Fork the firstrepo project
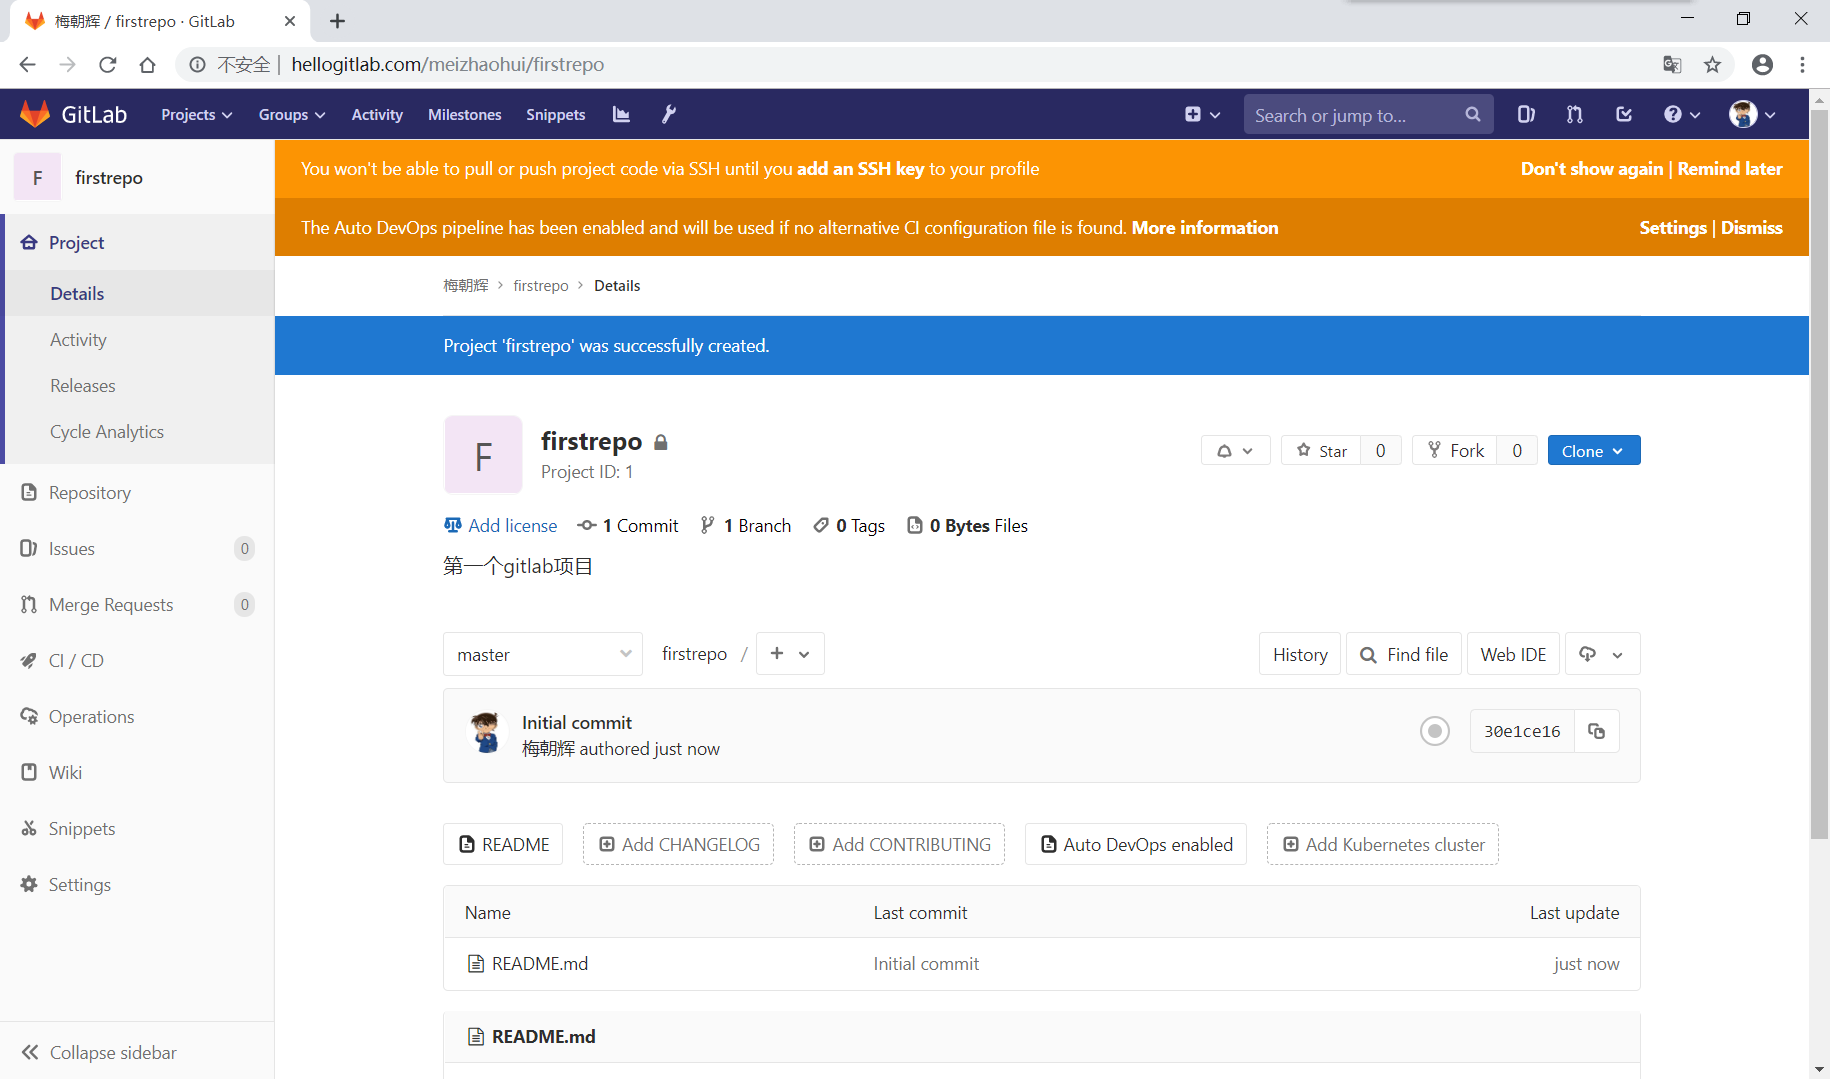The image size is (1830, 1079). [x=1455, y=450]
